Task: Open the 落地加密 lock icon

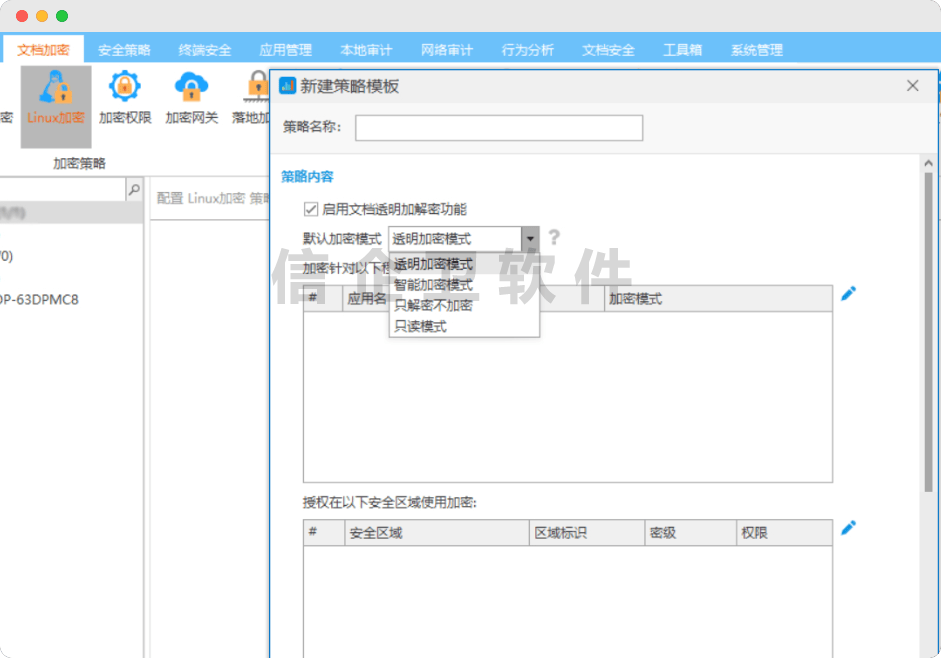Action: [x=258, y=90]
